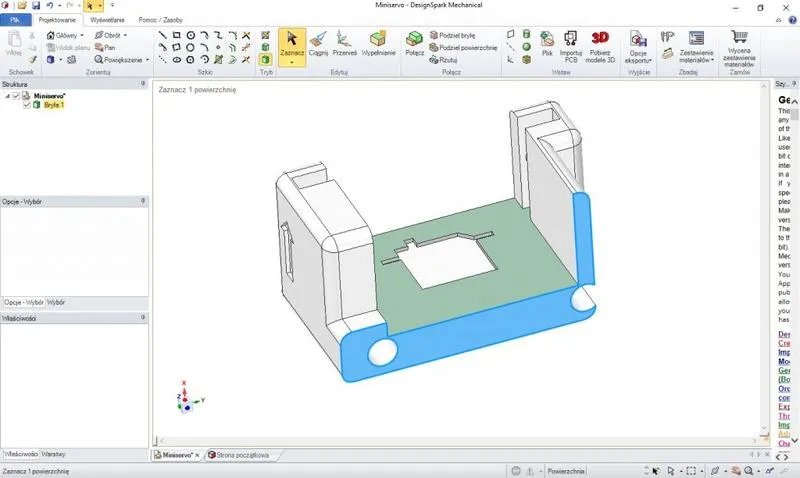Viewport: 800px width, 478px height.
Task: Select the Rzutuj project tool
Action: coord(443,60)
